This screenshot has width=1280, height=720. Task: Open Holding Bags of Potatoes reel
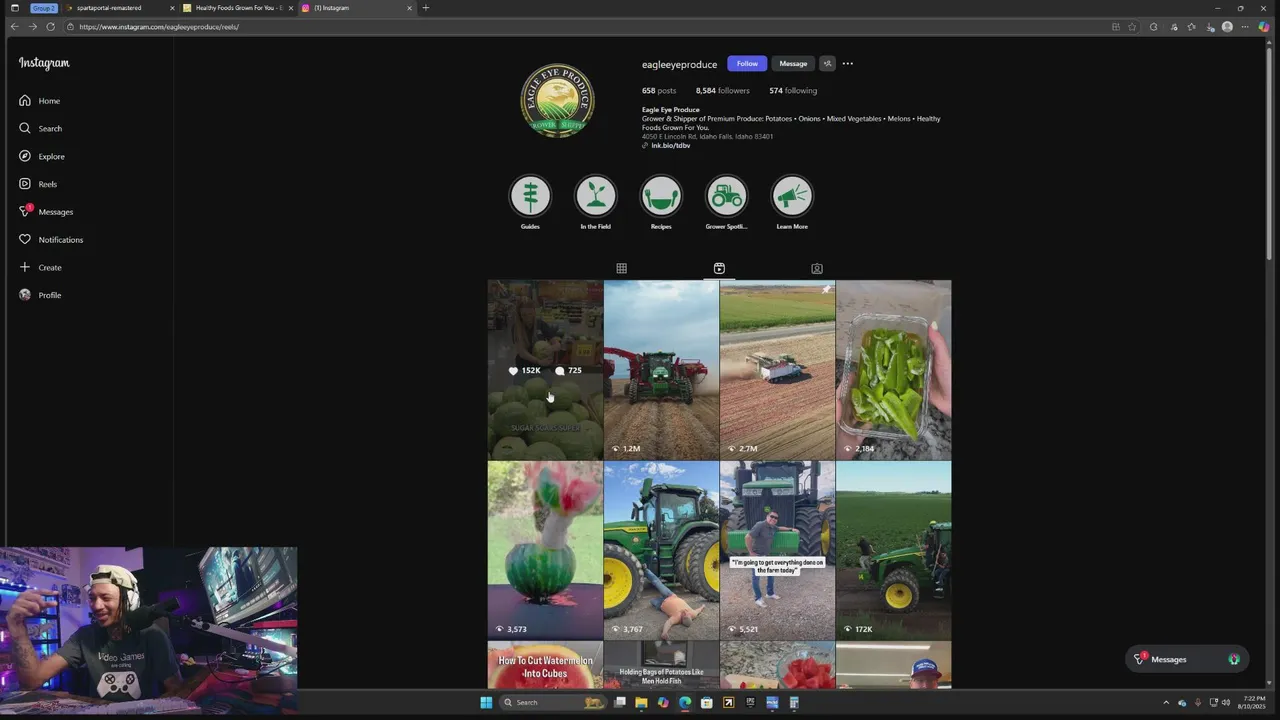click(661, 665)
